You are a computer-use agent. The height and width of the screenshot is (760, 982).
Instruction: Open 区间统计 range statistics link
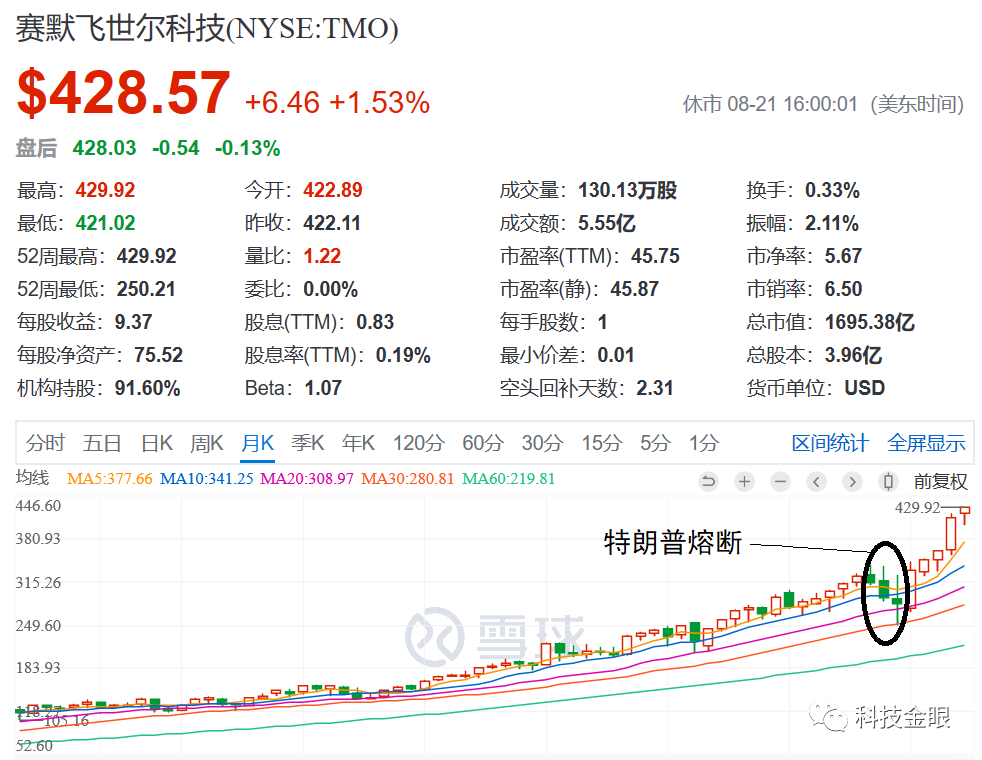pos(830,443)
